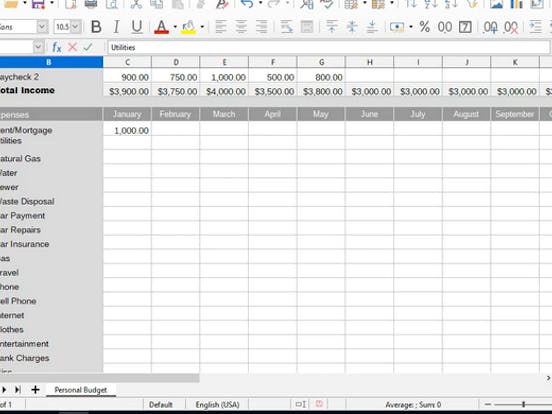Image resolution: width=552 pixels, height=414 pixels.
Task: Select column header E
Action: (224, 62)
